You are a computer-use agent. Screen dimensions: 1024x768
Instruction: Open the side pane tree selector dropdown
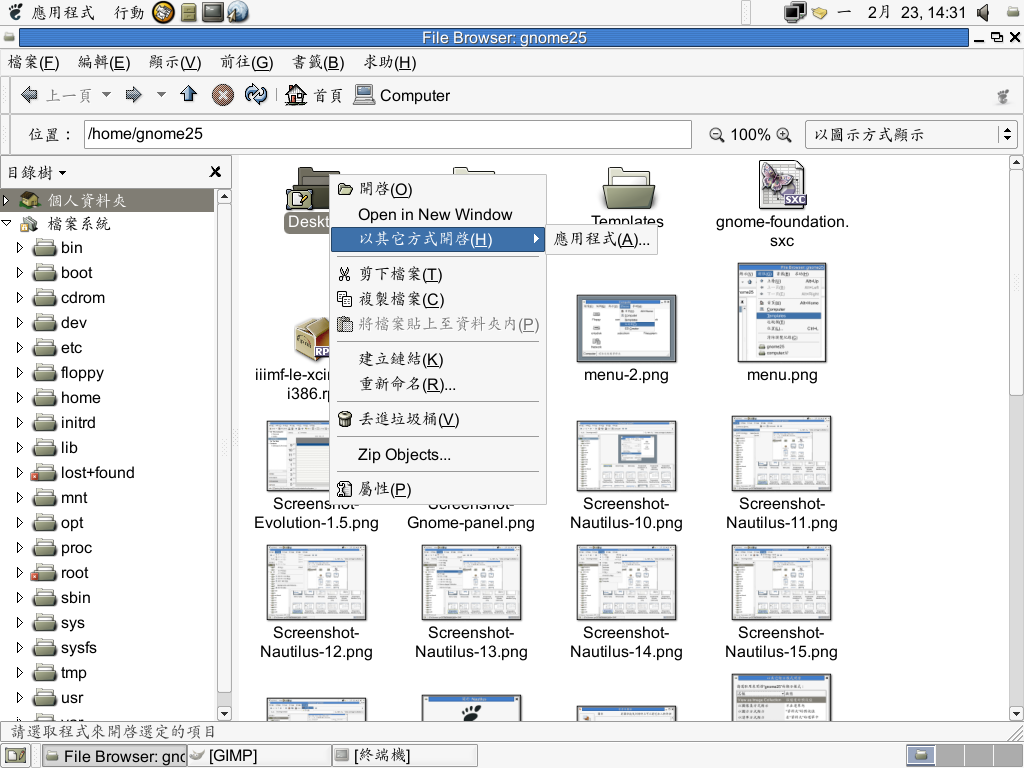coord(37,172)
